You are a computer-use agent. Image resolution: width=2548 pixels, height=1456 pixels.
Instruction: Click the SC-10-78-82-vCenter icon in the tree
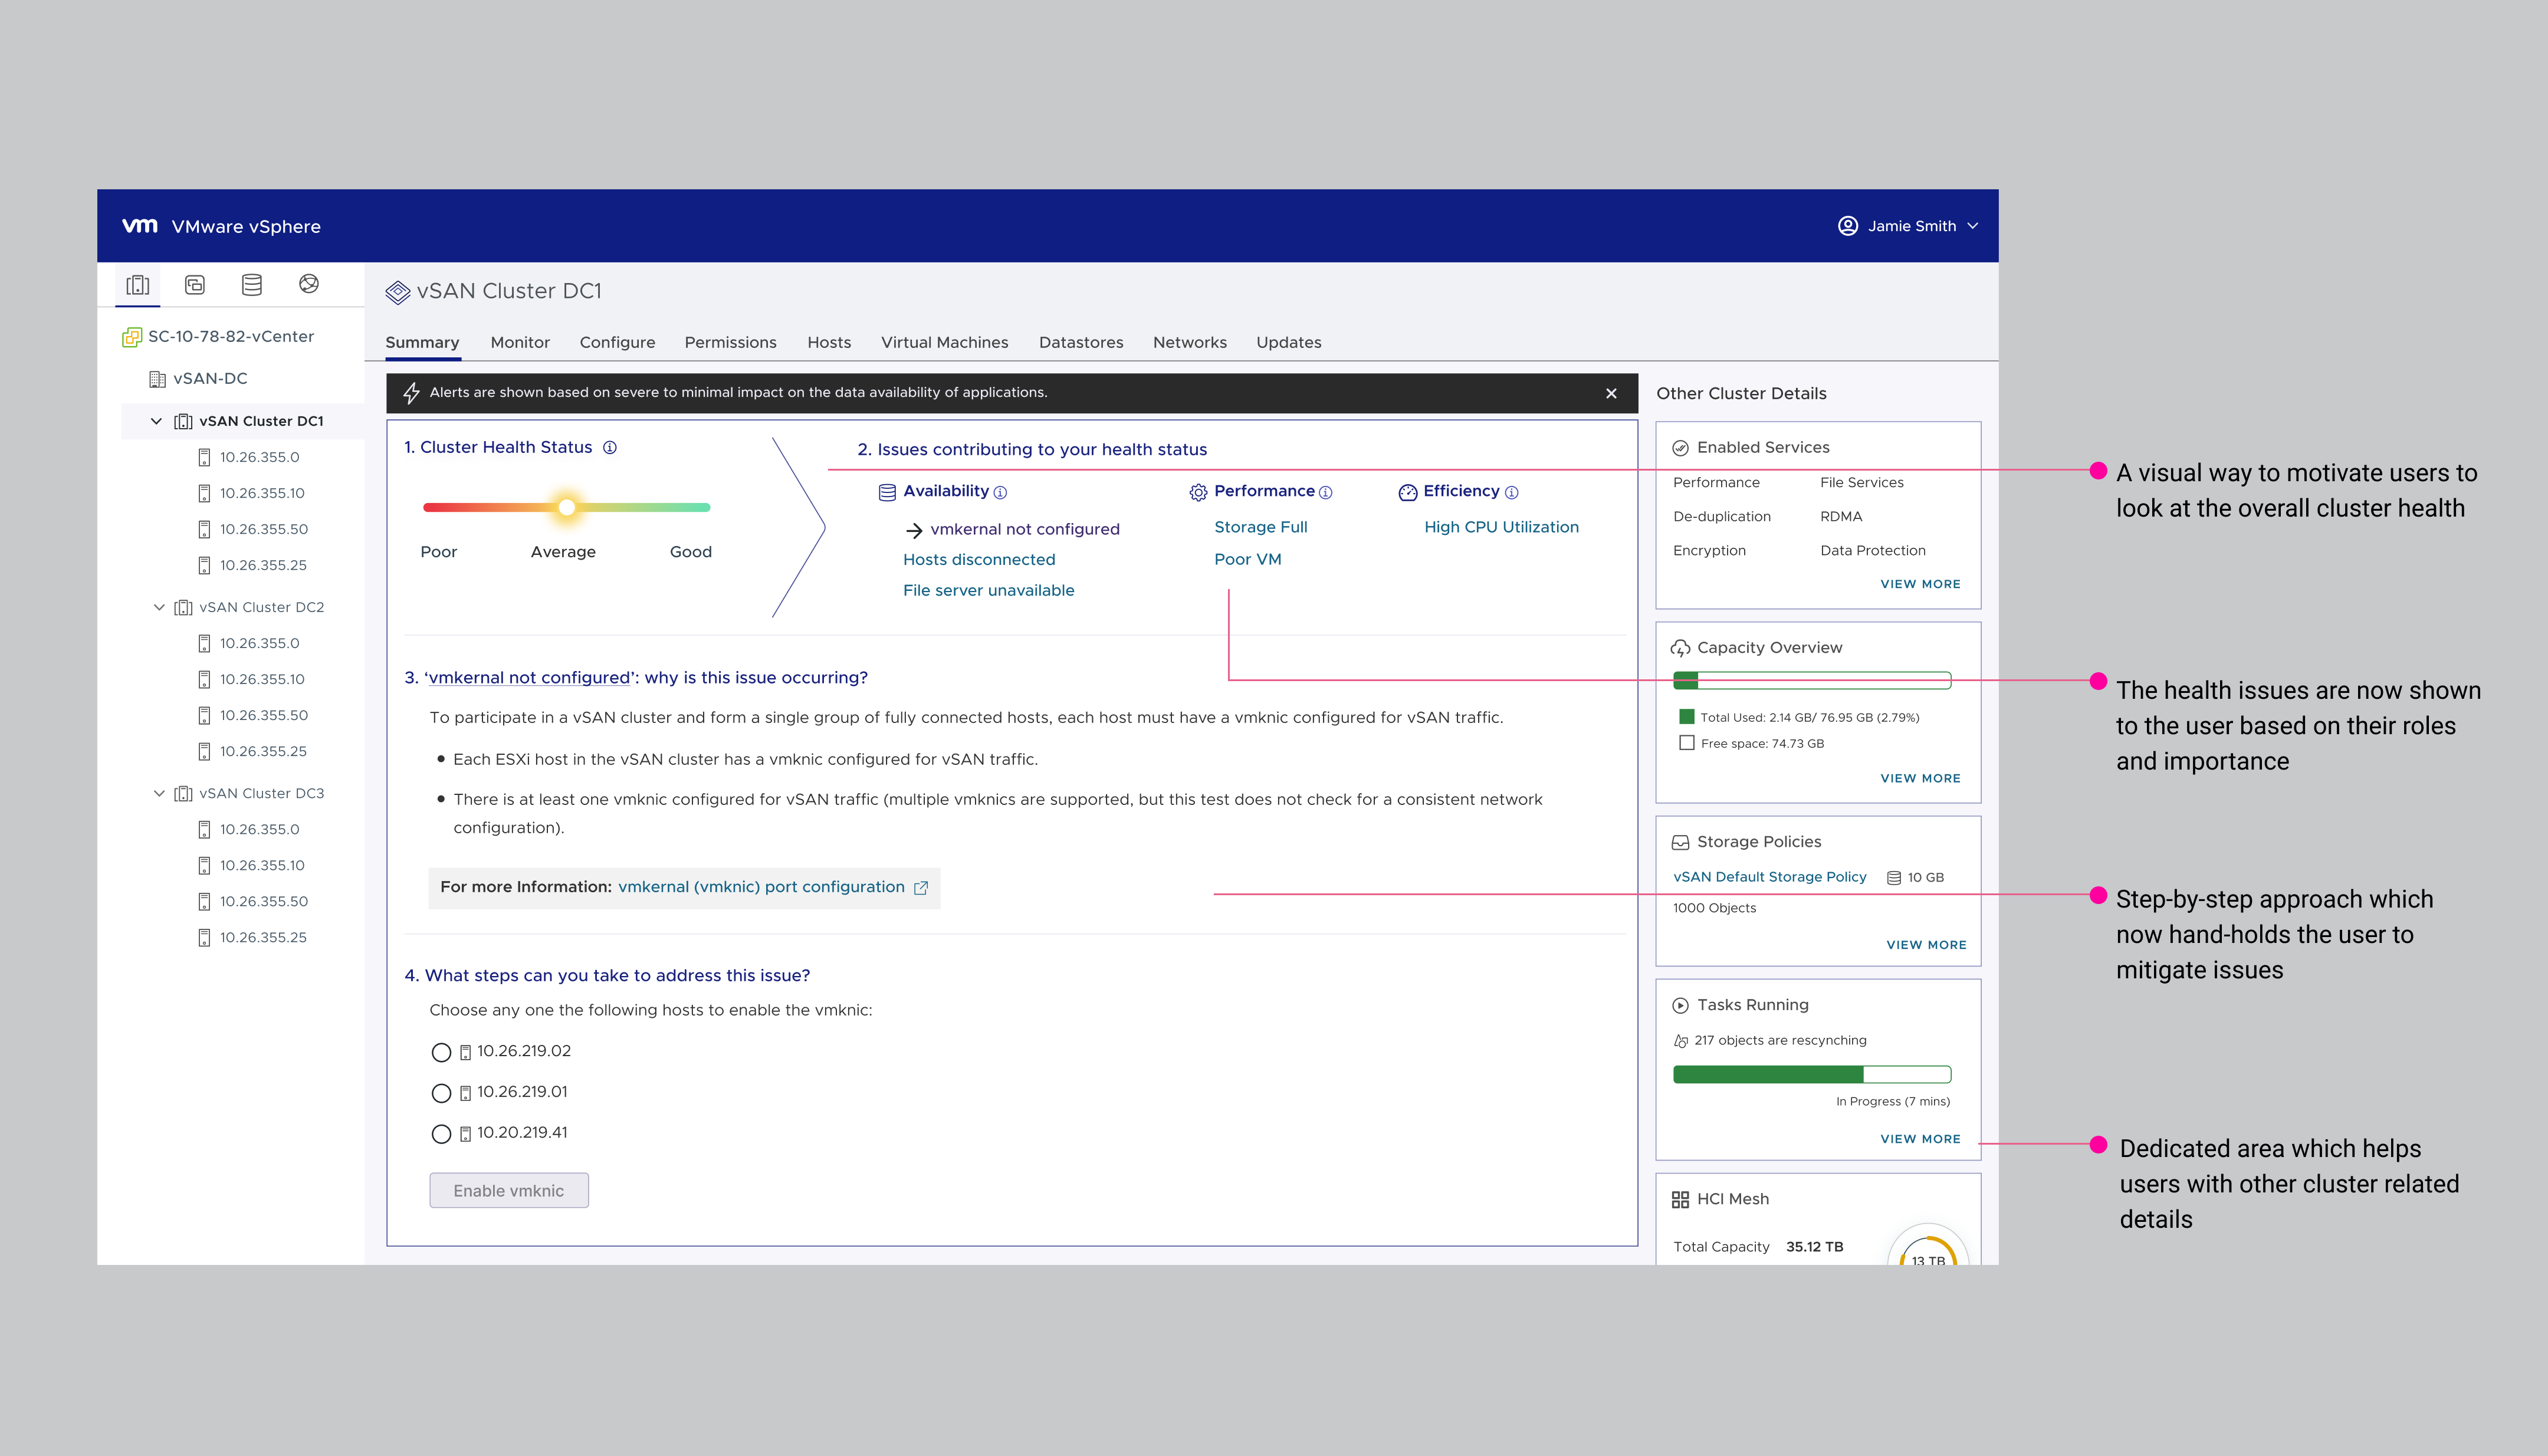[x=132, y=337]
